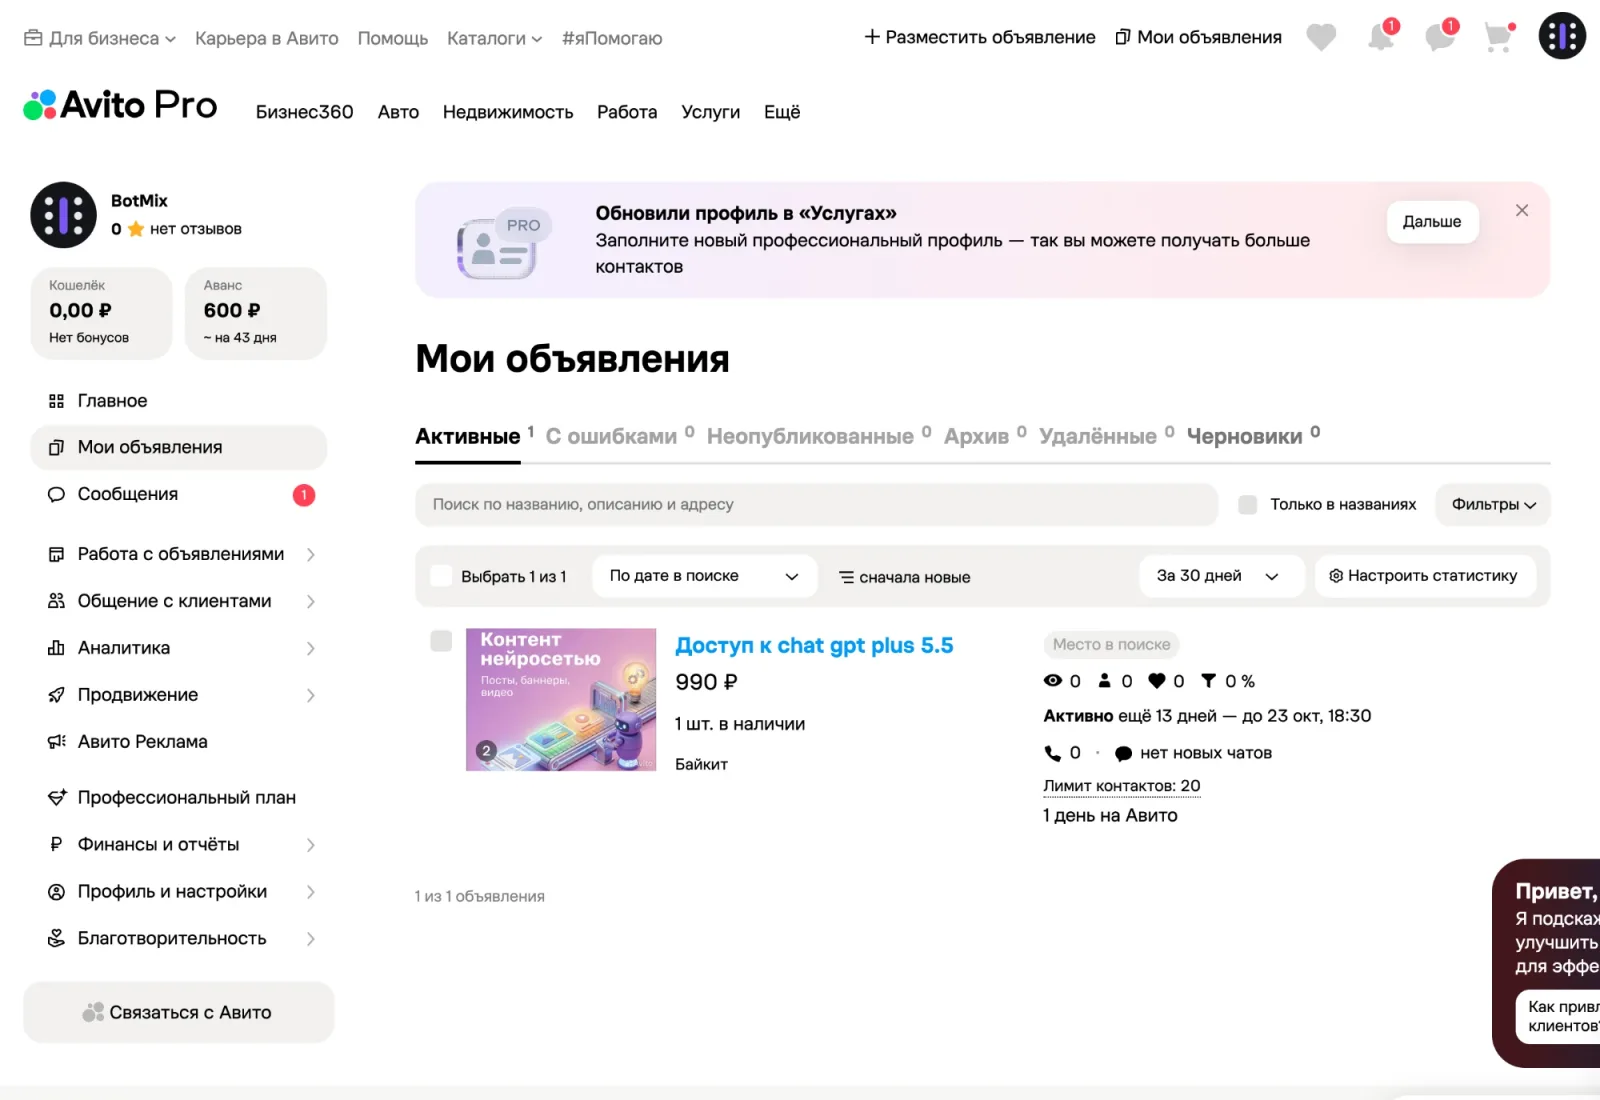The image size is (1600, 1100).
Task: Open messages chat bubble icon in header
Action: 1440,37
